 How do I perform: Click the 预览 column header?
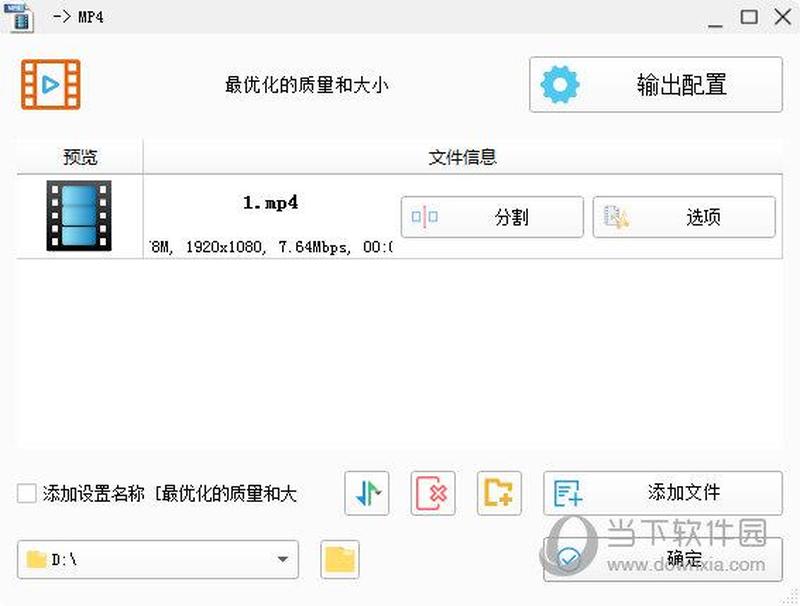[x=80, y=157]
